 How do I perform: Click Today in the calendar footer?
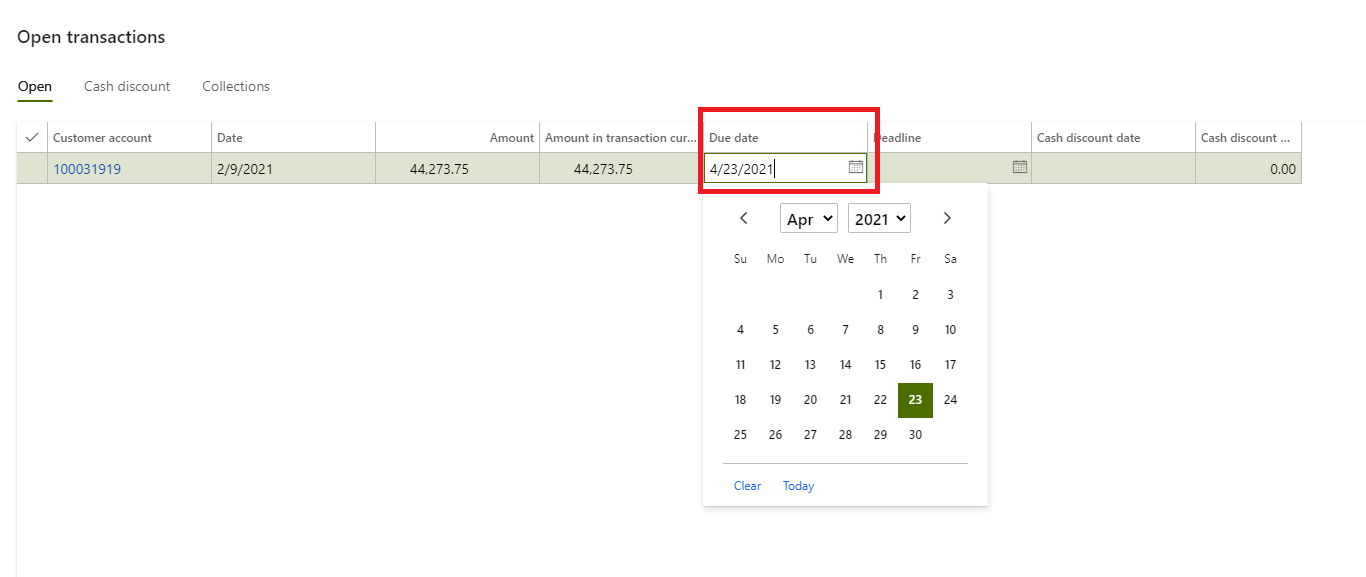tap(797, 485)
